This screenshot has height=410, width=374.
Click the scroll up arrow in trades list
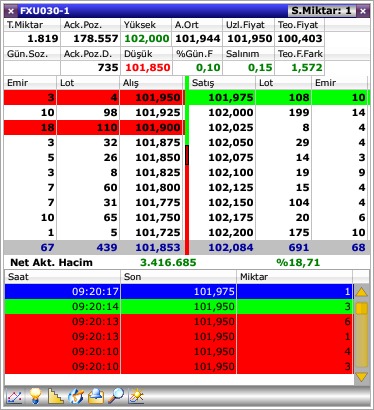pyautogui.click(x=361, y=293)
